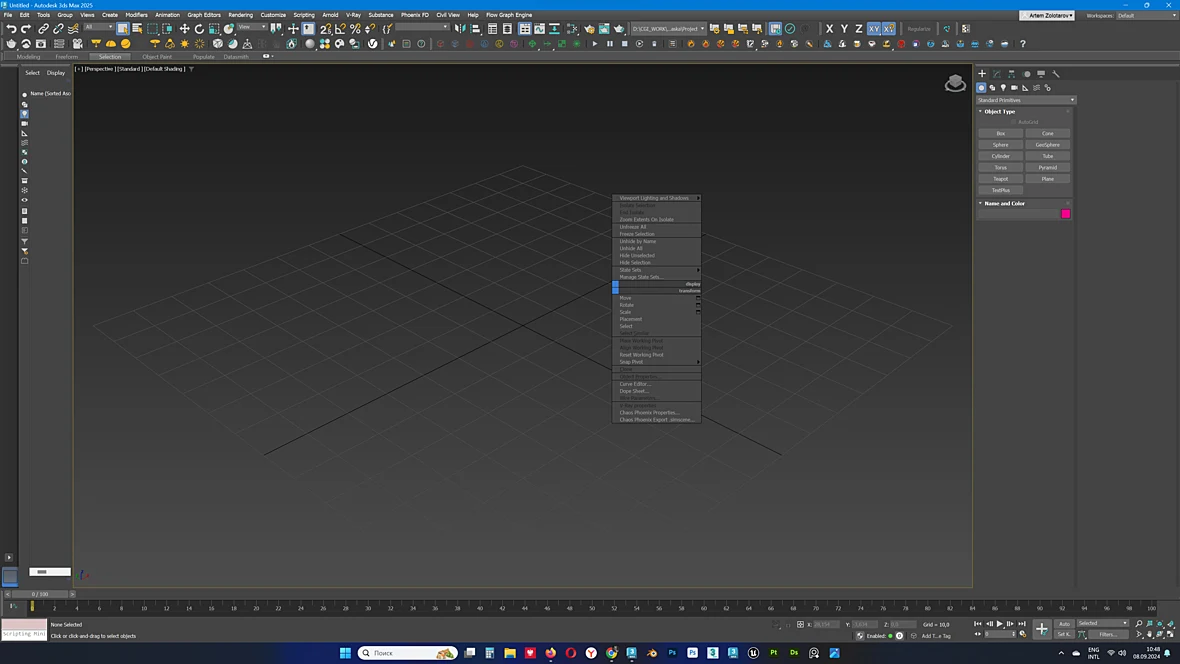Image resolution: width=1180 pixels, height=664 pixels.
Task: Open the Standard Primitives dropdown
Action: coord(1026,100)
